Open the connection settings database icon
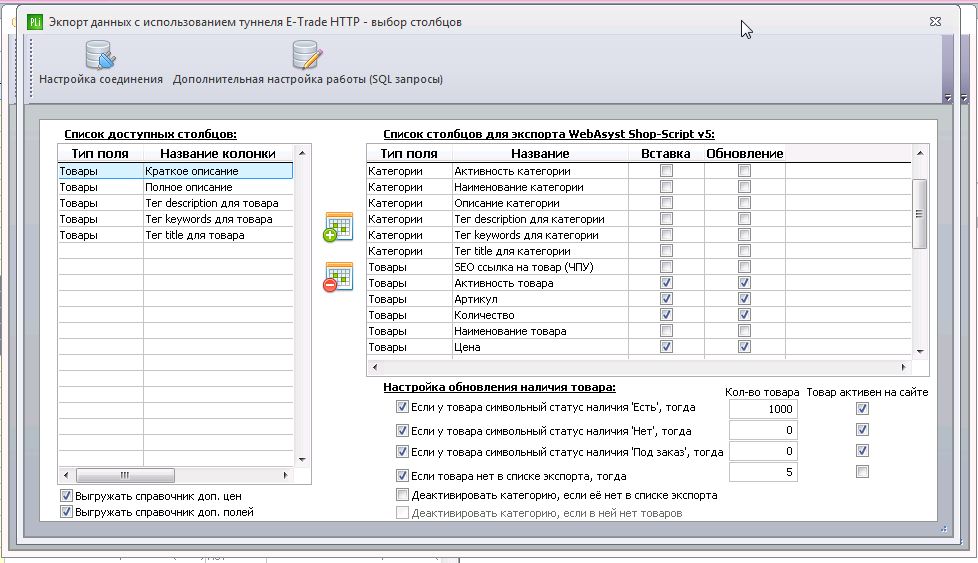This screenshot has width=978, height=563. point(100,55)
